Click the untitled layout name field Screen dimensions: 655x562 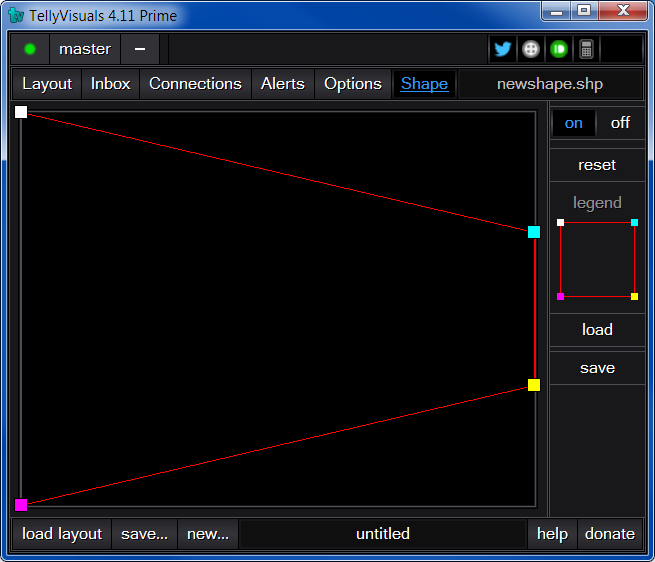(383, 534)
